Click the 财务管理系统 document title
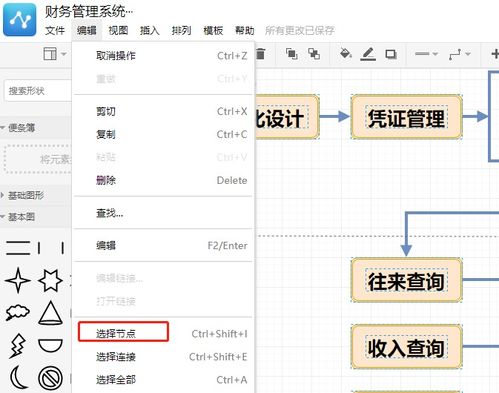 [x=89, y=12]
